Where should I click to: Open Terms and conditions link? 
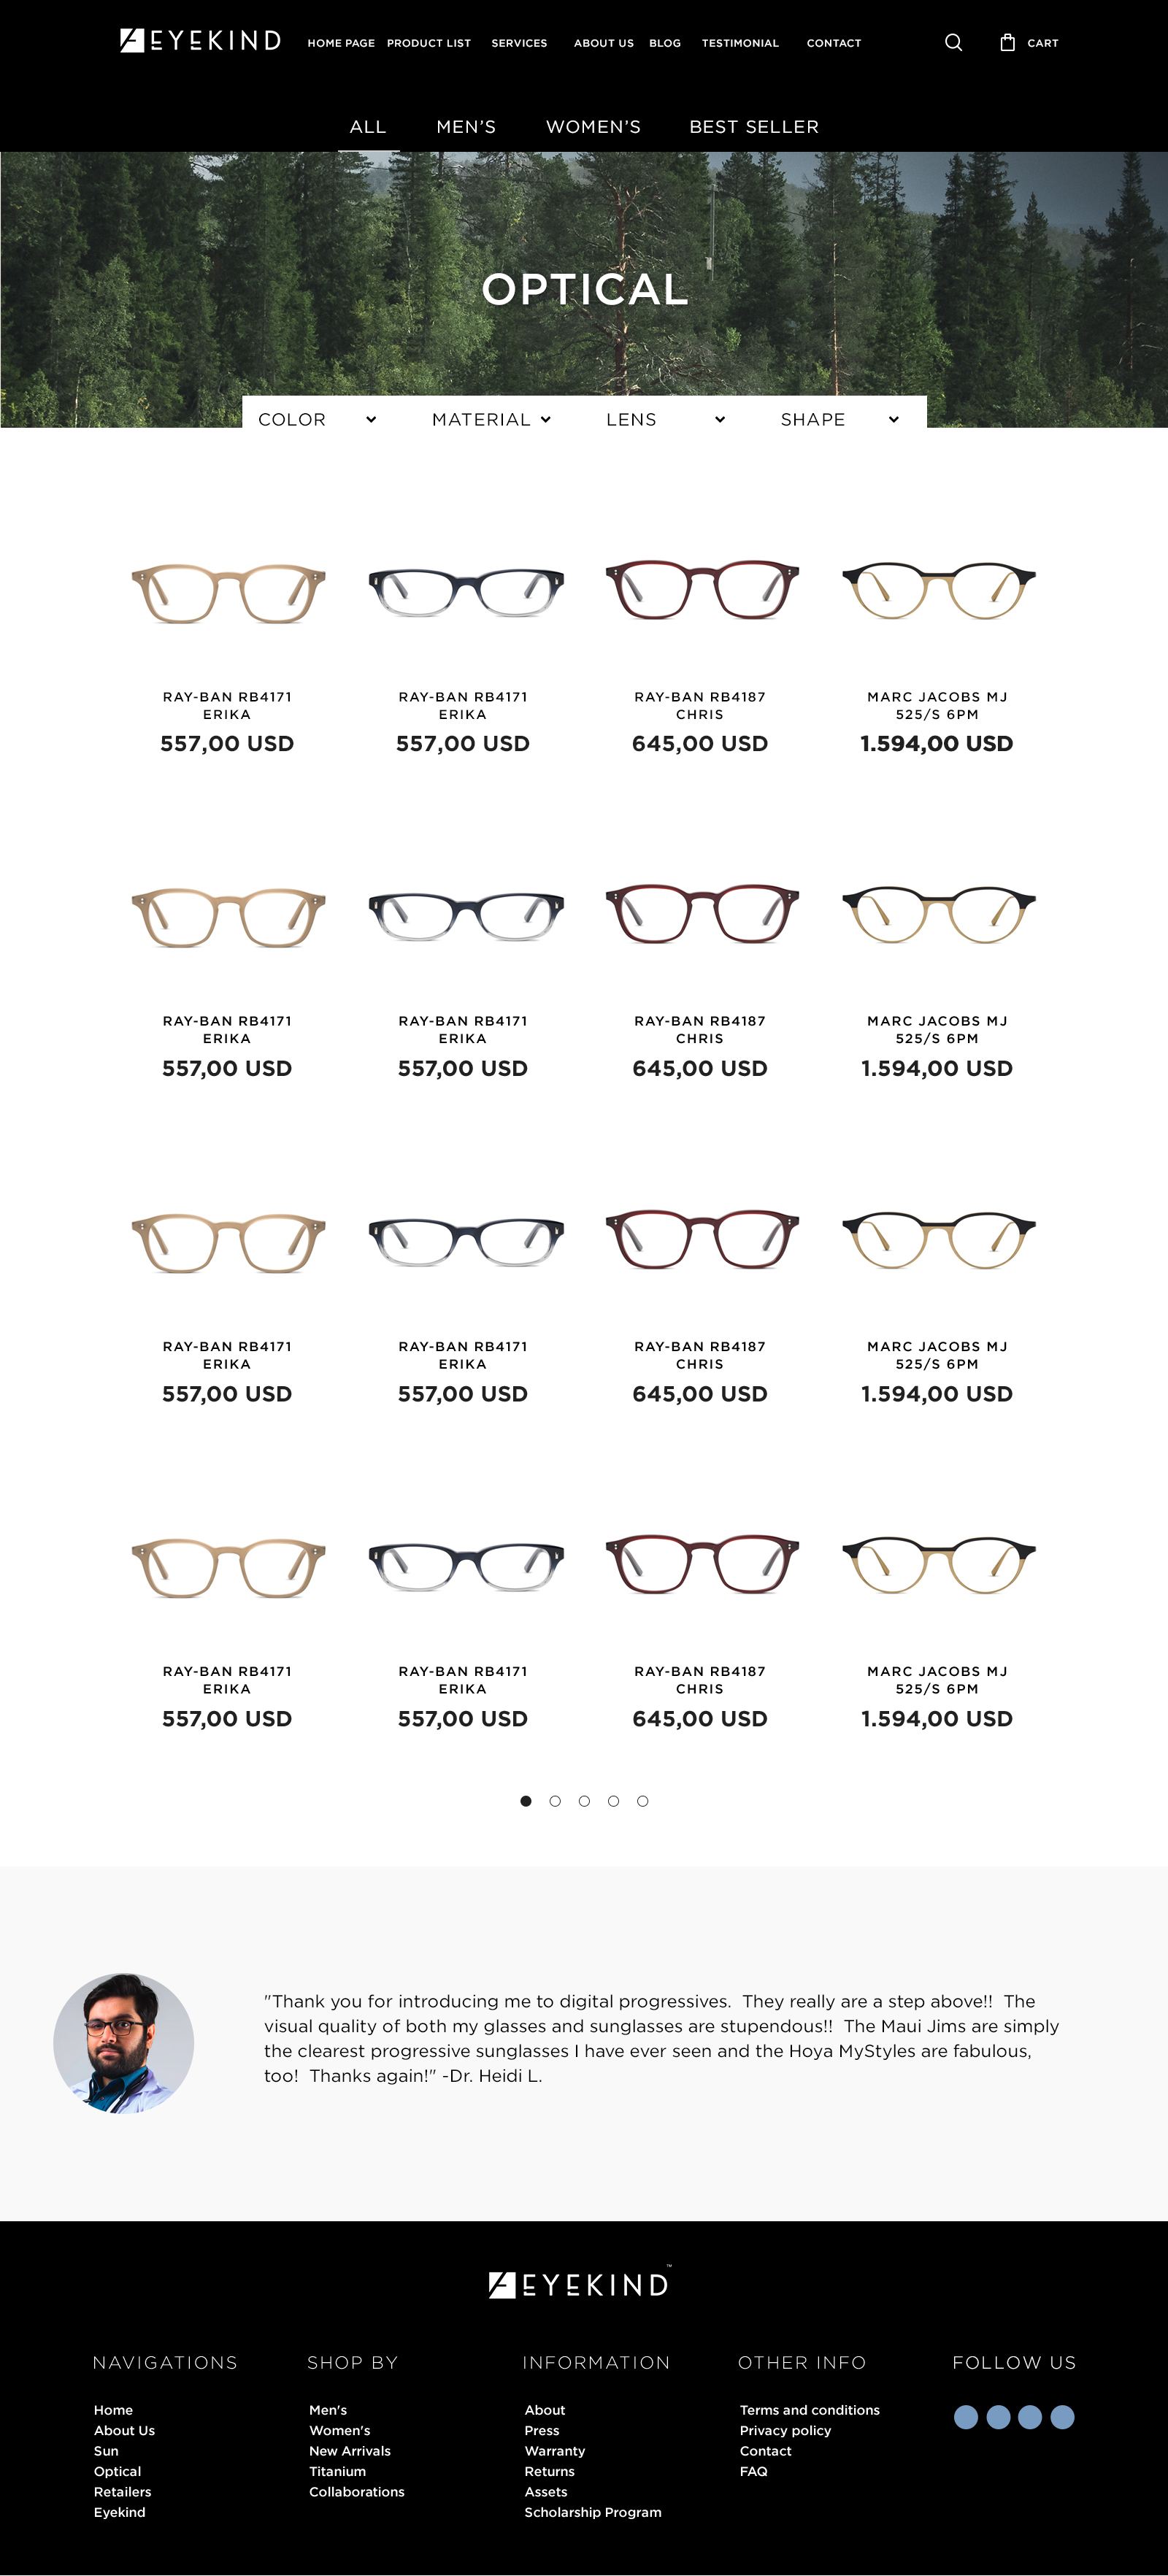[810, 2410]
